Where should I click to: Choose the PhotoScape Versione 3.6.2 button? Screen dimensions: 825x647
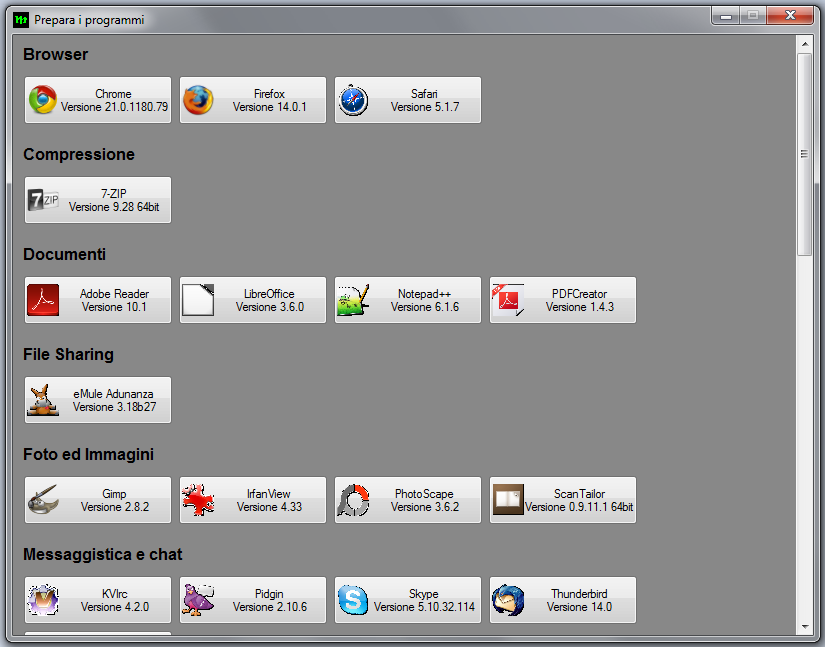click(408, 500)
